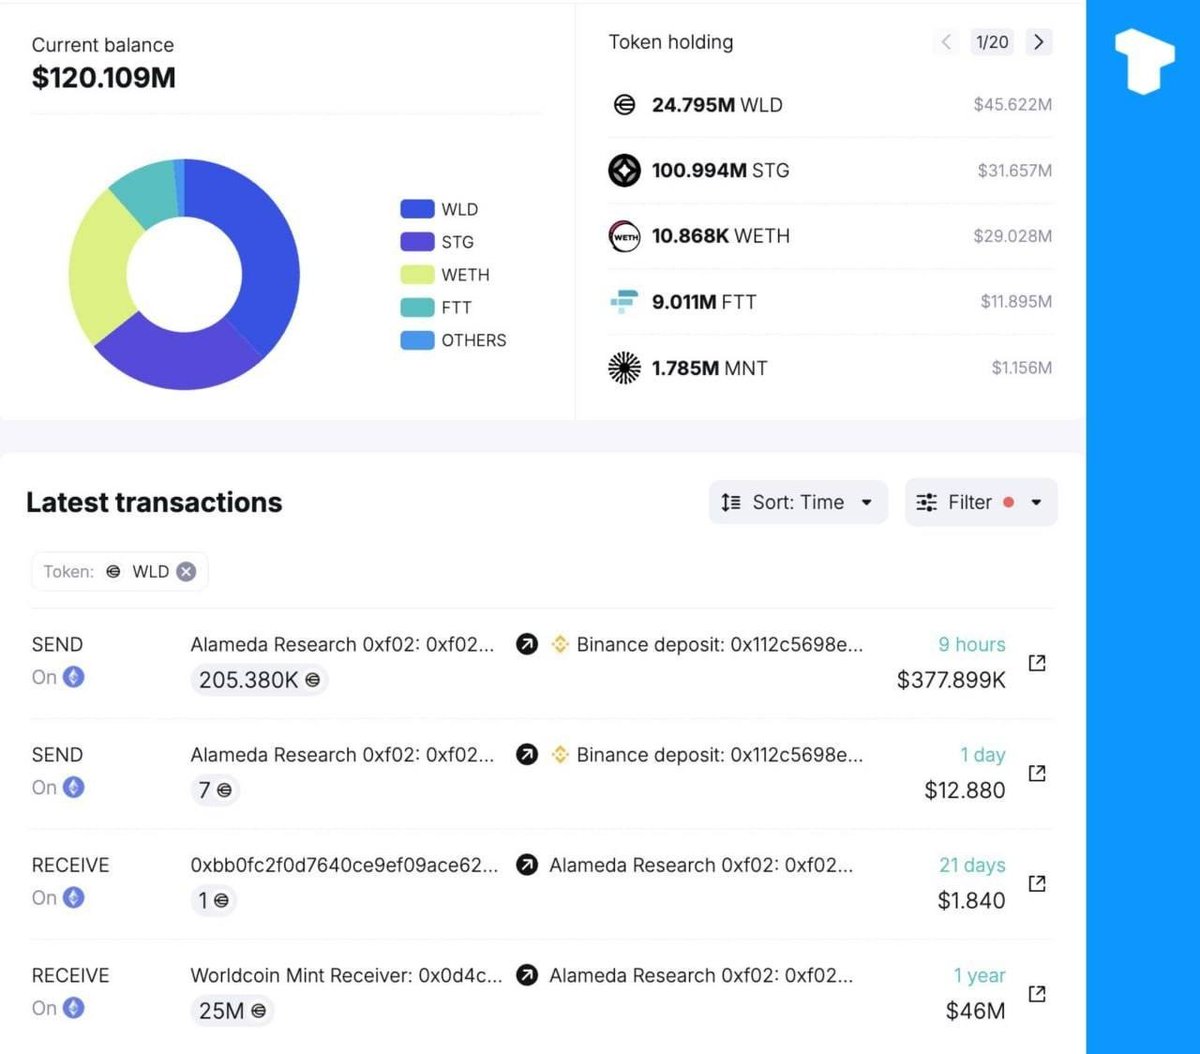This screenshot has height=1054, width=1200.
Task: Click Ethereum chain icon in 1 year row
Action: (x=74, y=1008)
